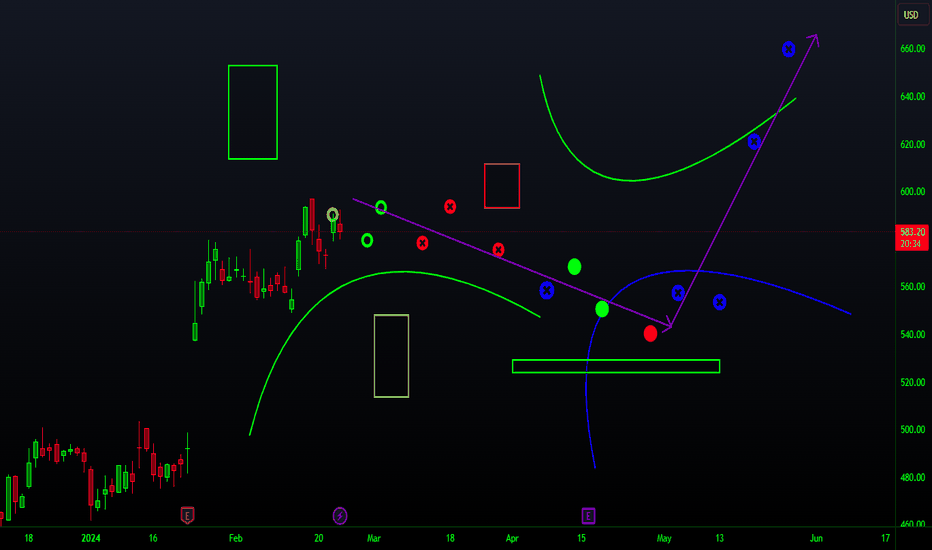Click the 600.00 price axis label
This screenshot has height=550, width=932.
[x=912, y=191]
